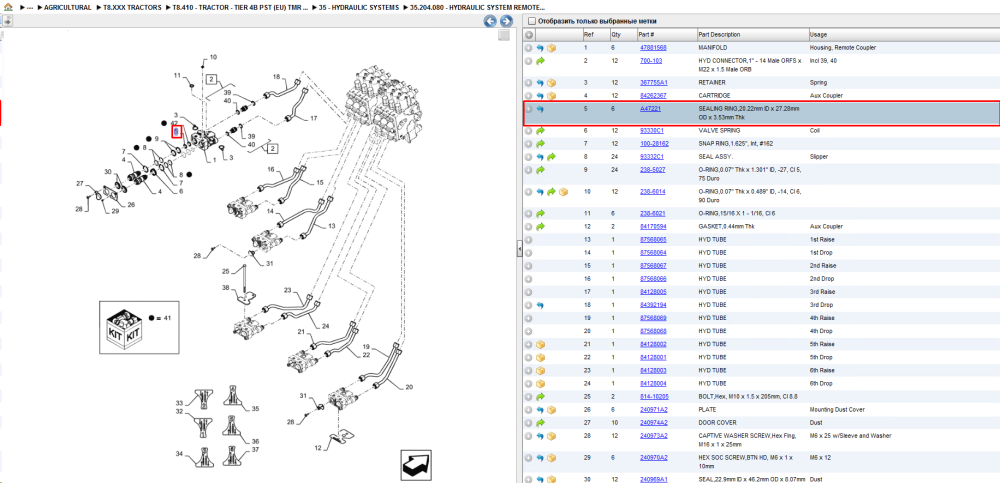
Task: Select callout 10 in the diagram
Action: 213,57
